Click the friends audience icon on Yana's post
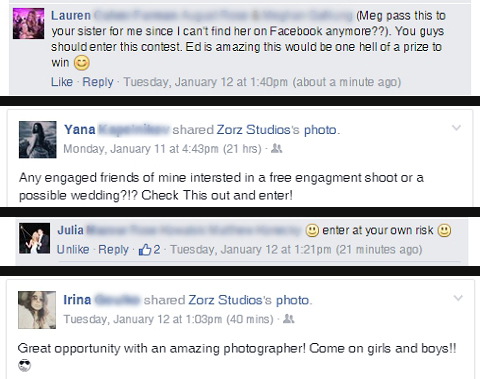The height and width of the screenshot is (379, 480). pyautogui.click(x=277, y=148)
